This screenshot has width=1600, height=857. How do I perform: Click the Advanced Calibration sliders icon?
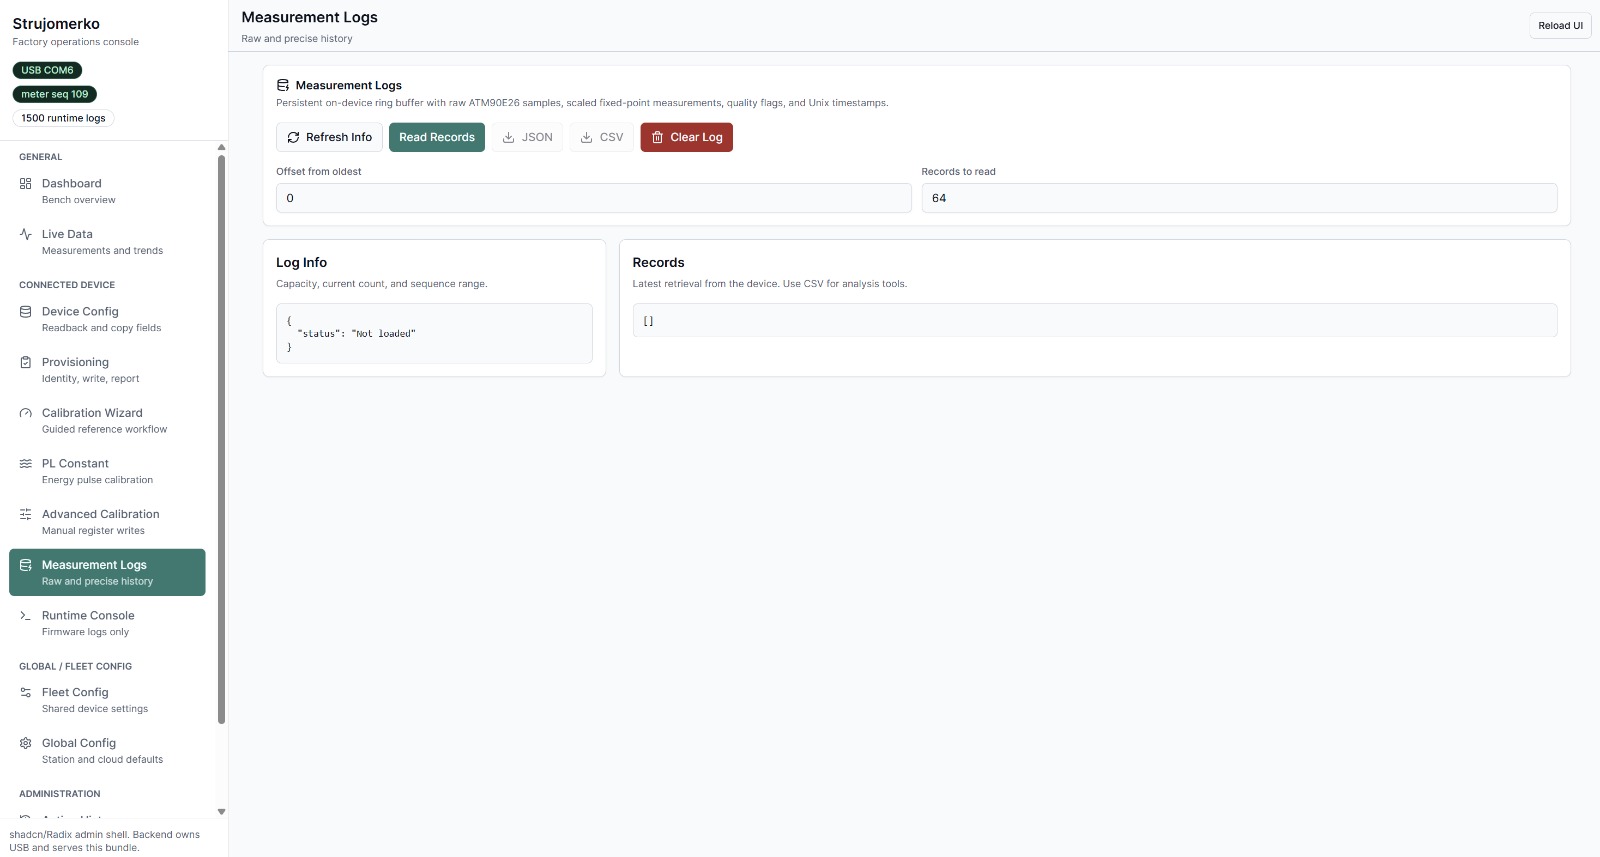point(26,514)
